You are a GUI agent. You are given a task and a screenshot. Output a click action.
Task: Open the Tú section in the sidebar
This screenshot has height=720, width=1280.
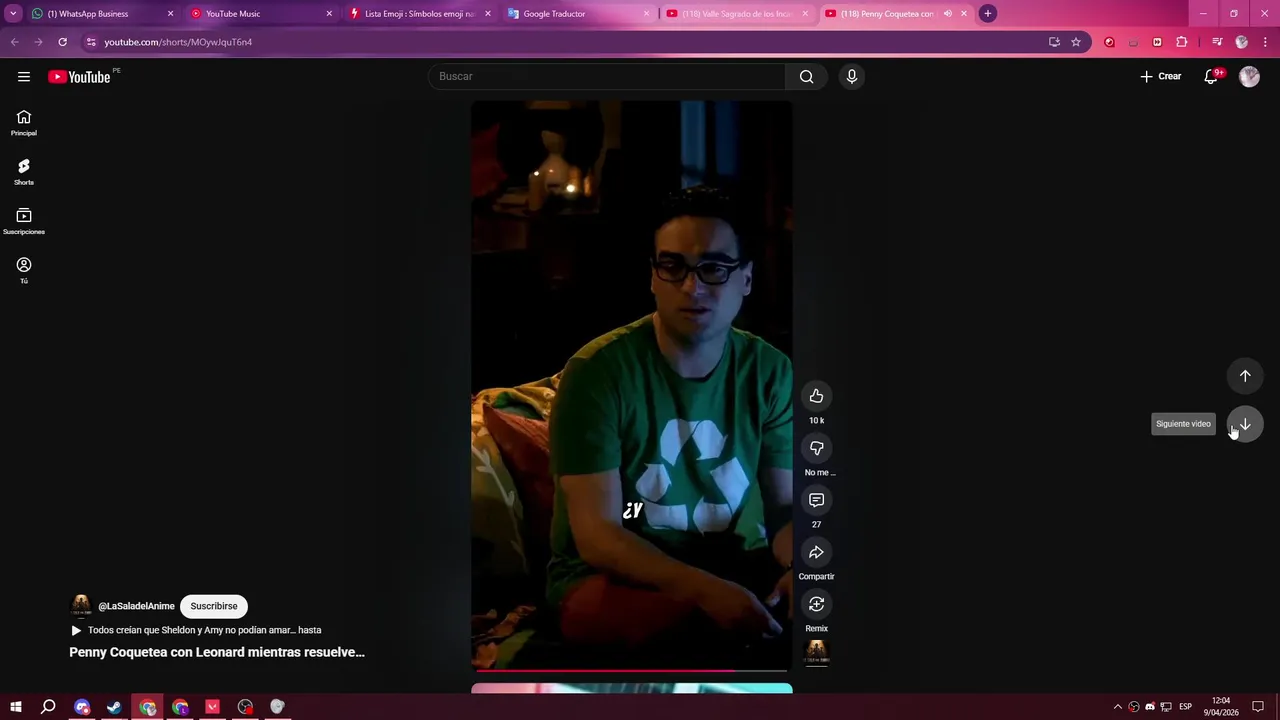coord(24,270)
